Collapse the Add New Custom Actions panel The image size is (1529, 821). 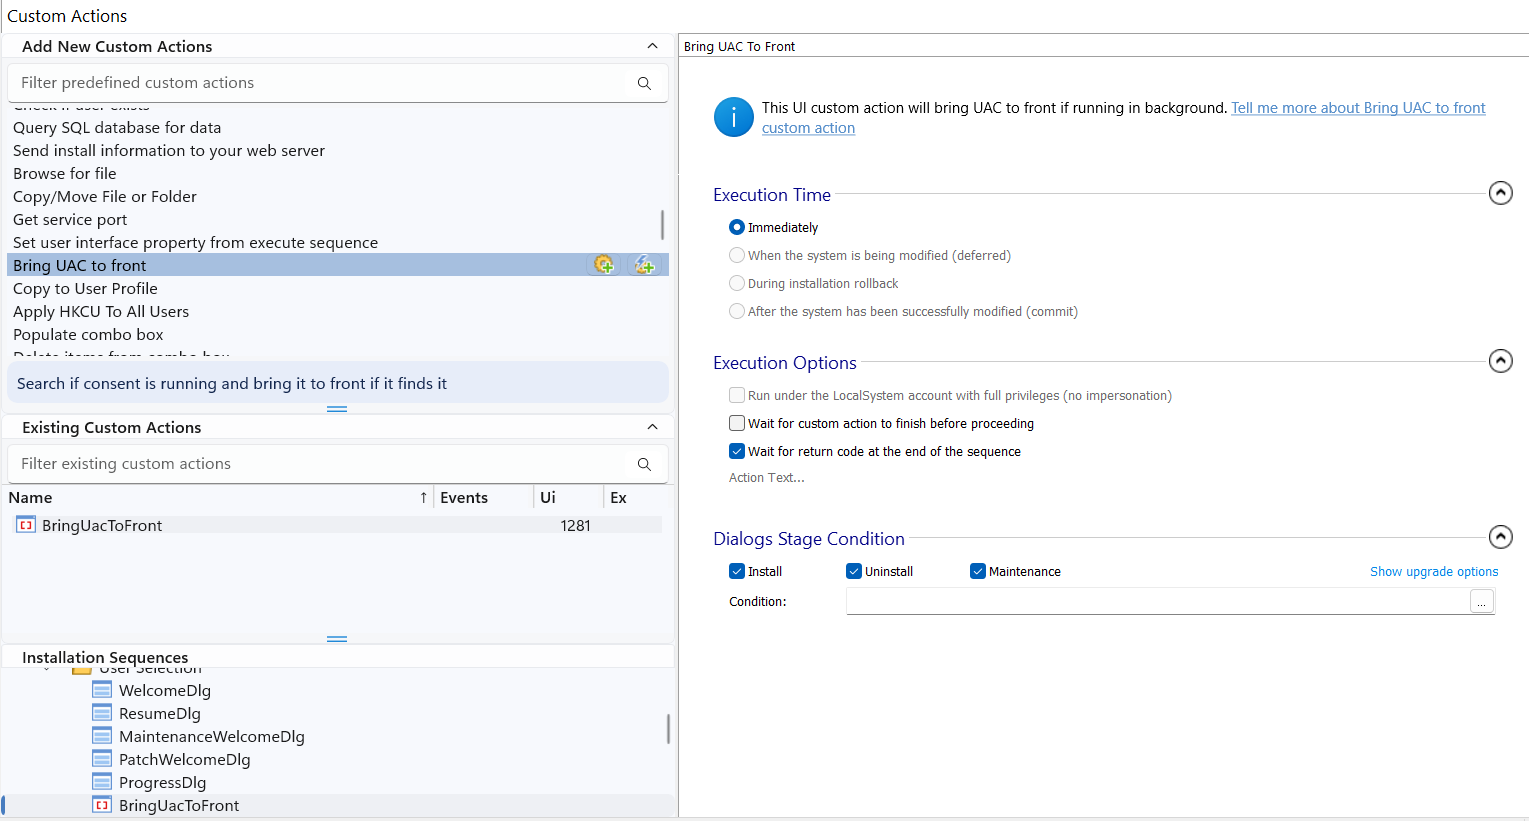click(652, 46)
